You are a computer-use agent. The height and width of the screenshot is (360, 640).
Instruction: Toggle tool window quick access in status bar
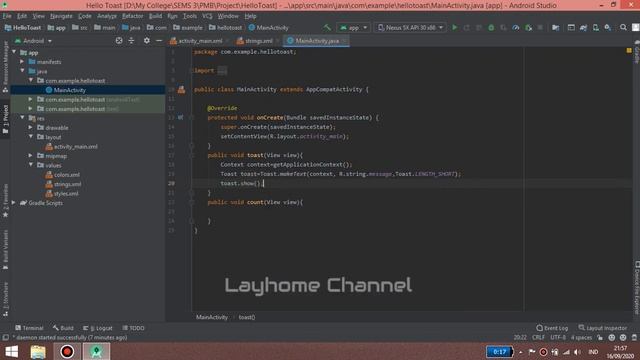click(x=5, y=338)
